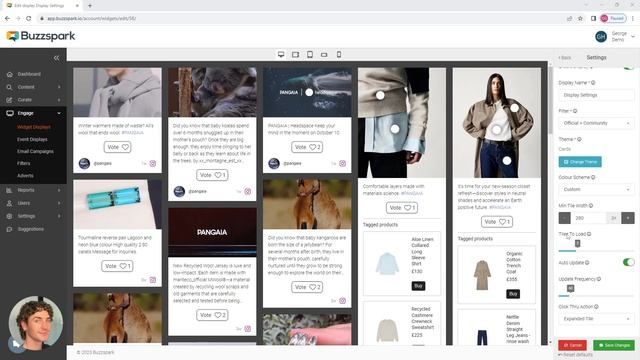Buy the Organic Cotton Trench Coat

pos(513,294)
